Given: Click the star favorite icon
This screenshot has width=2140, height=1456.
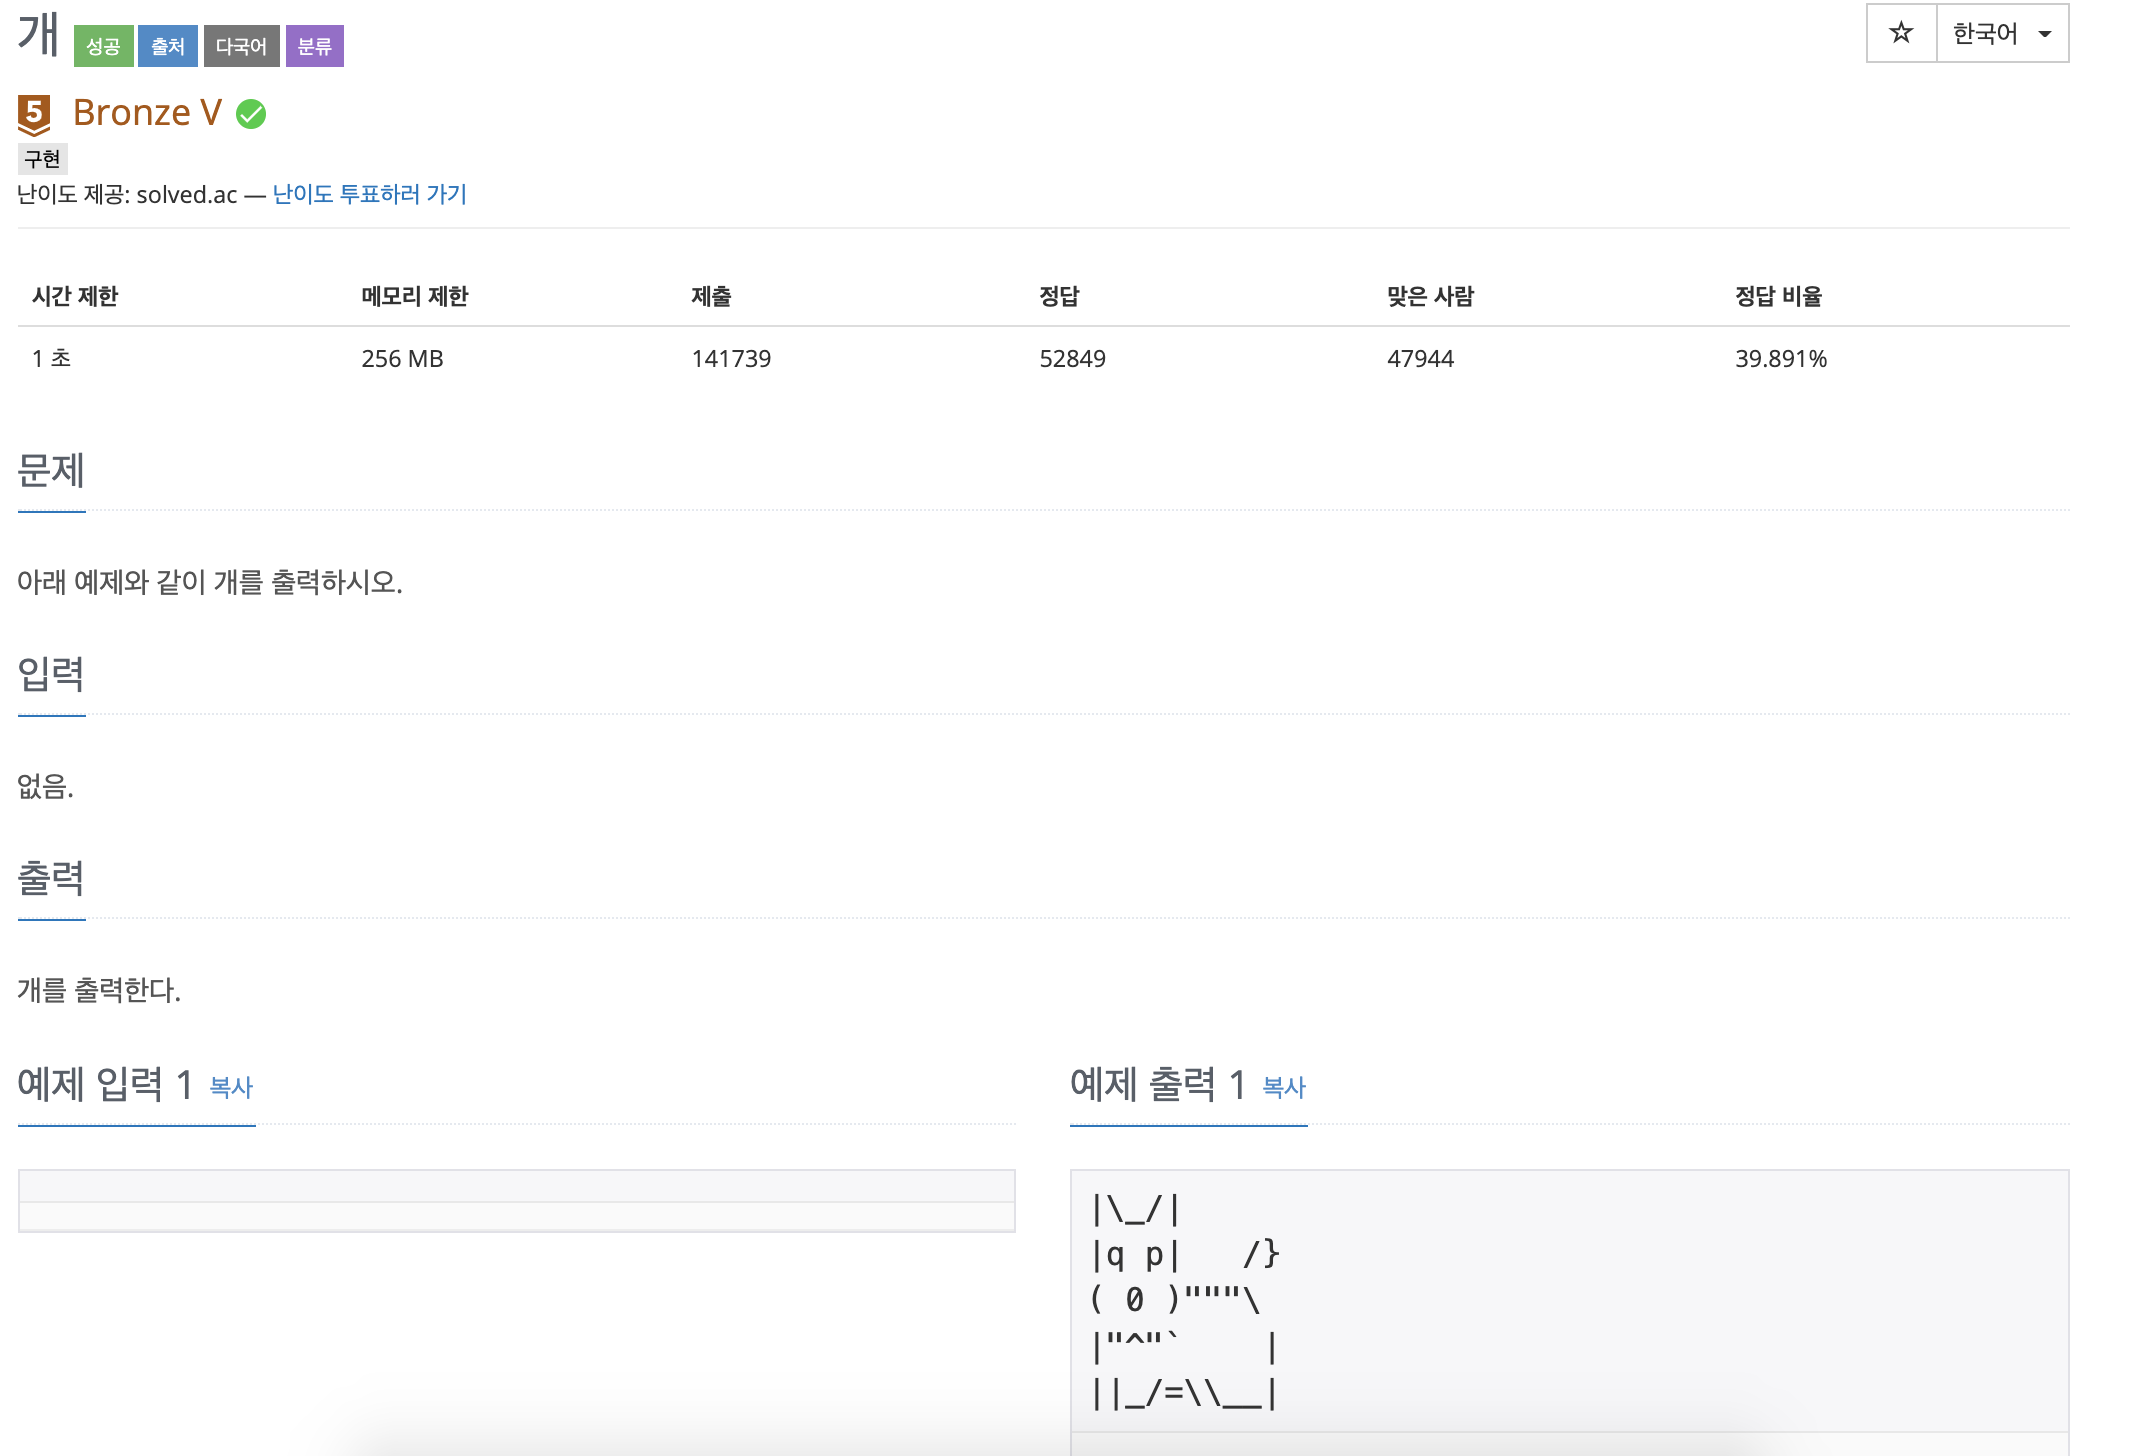Looking at the screenshot, I should pyautogui.click(x=1900, y=33).
